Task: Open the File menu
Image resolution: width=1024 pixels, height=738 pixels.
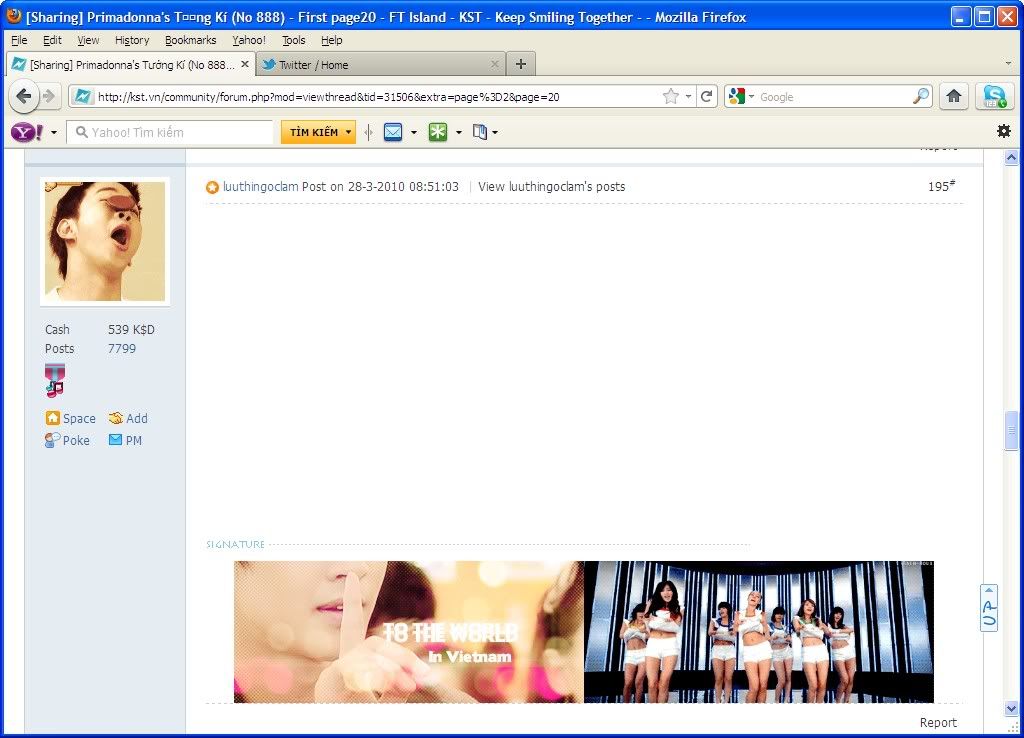Action: 19,40
